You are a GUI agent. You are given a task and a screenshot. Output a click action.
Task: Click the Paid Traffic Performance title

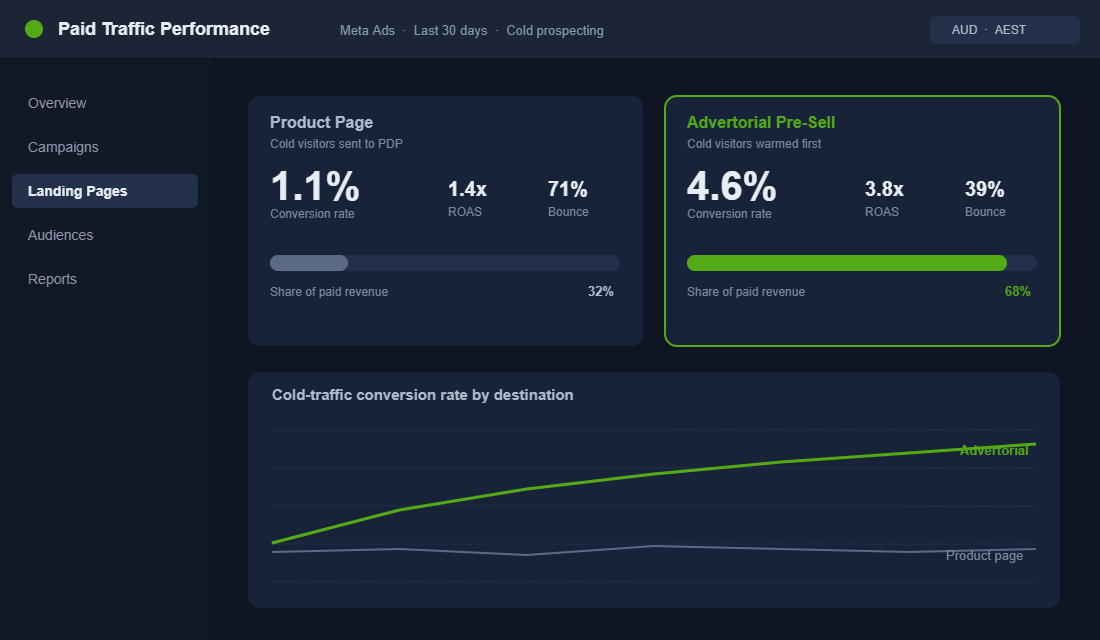(x=163, y=29)
